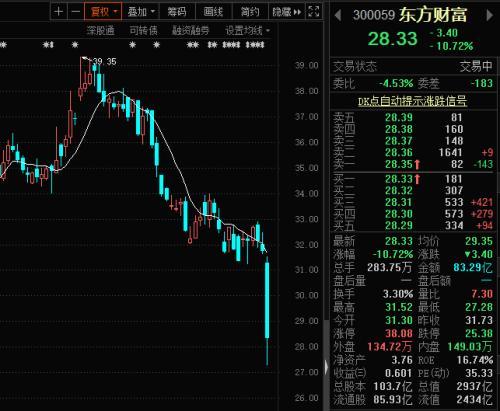Click 金额 value 83.29亿
Image resolution: width=500 pixels, height=411 pixels.
[x=473, y=267]
